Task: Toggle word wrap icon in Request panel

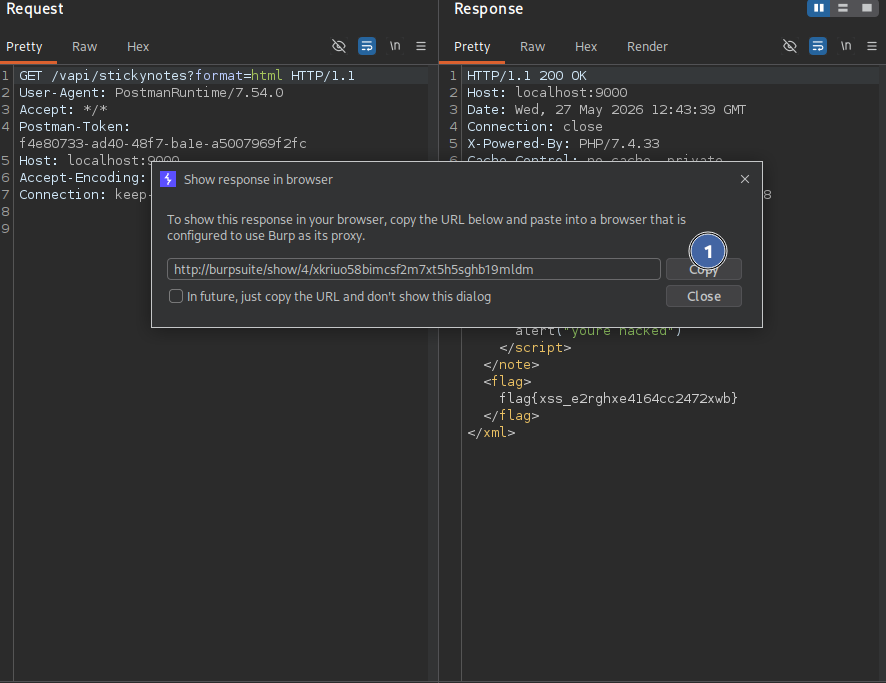Action: point(367,46)
